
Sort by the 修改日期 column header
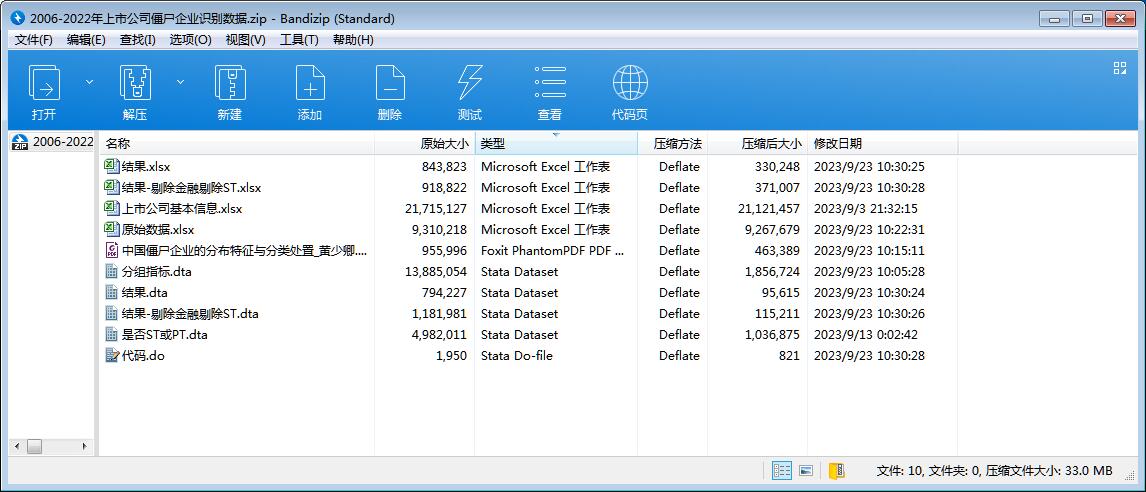click(x=882, y=144)
